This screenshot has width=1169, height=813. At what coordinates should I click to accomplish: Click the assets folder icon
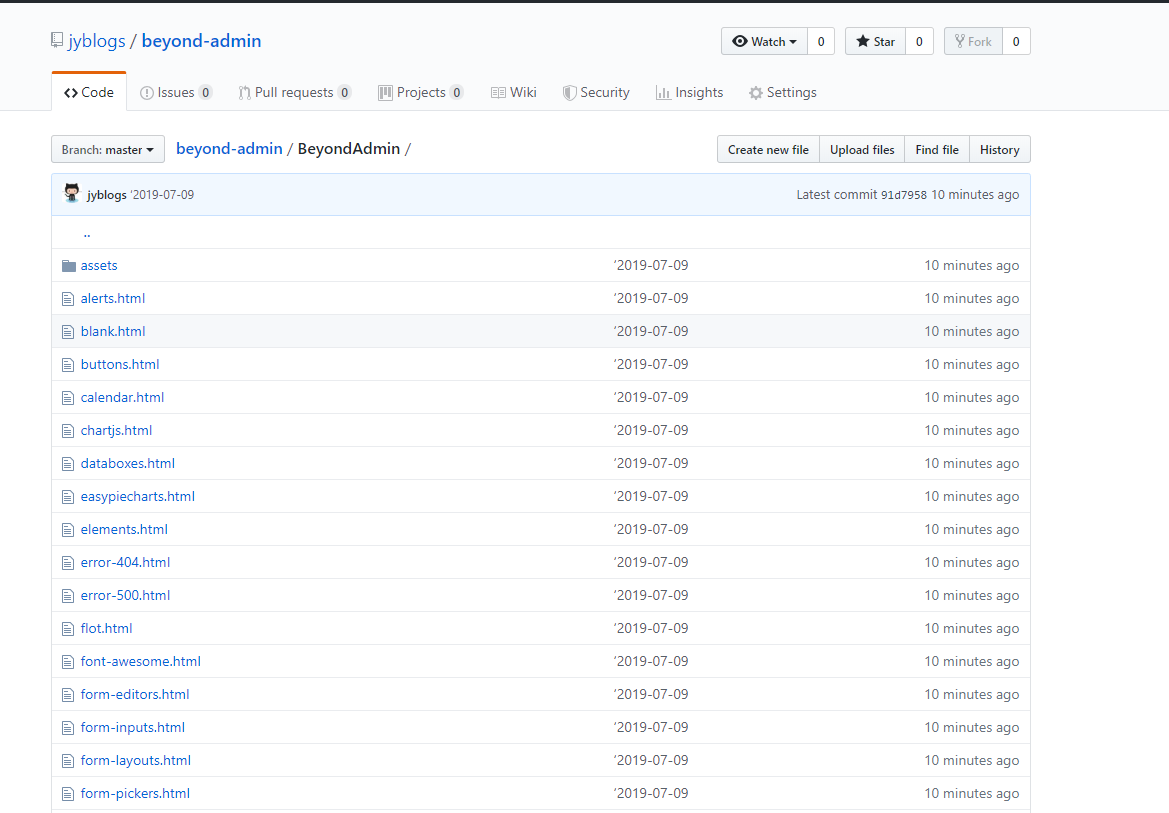tap(69, 266)
